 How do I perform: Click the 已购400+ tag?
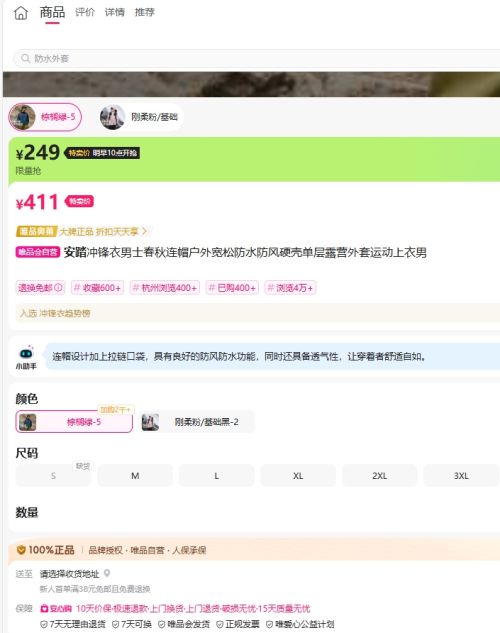tap(232, 287)
